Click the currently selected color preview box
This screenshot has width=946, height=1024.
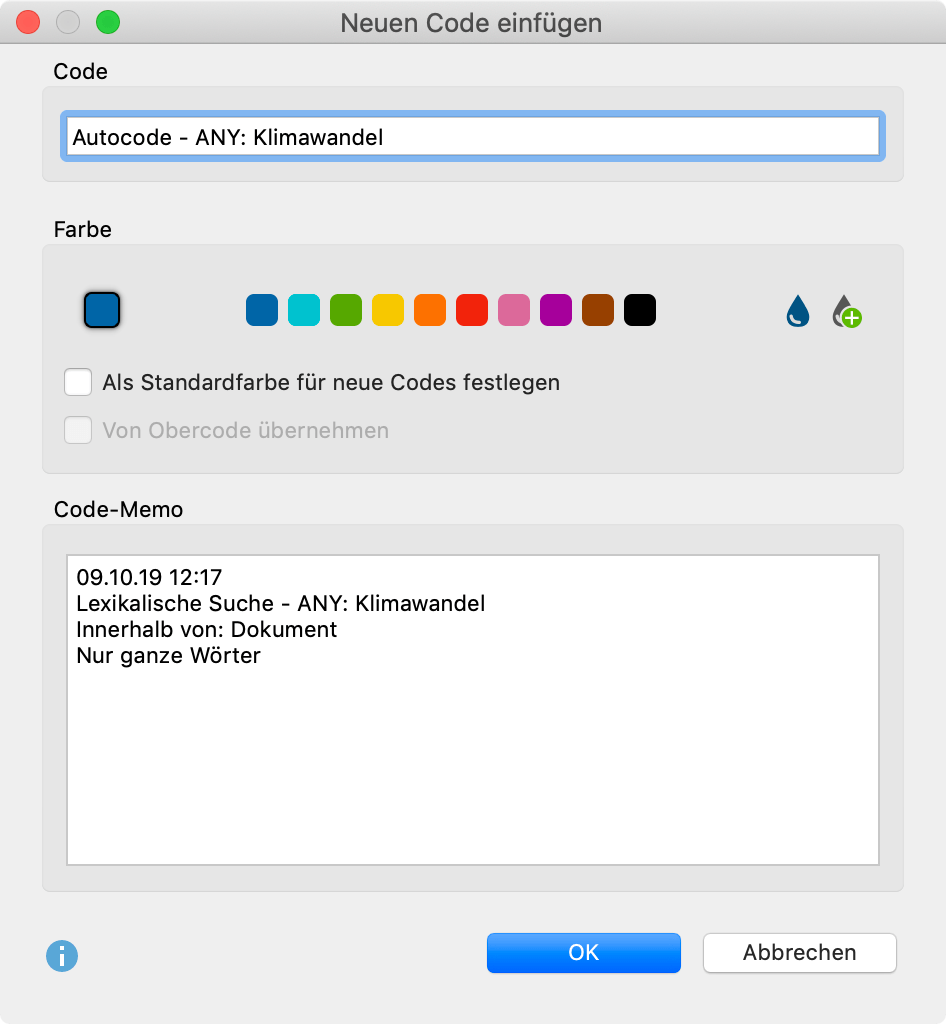[102, 310]
